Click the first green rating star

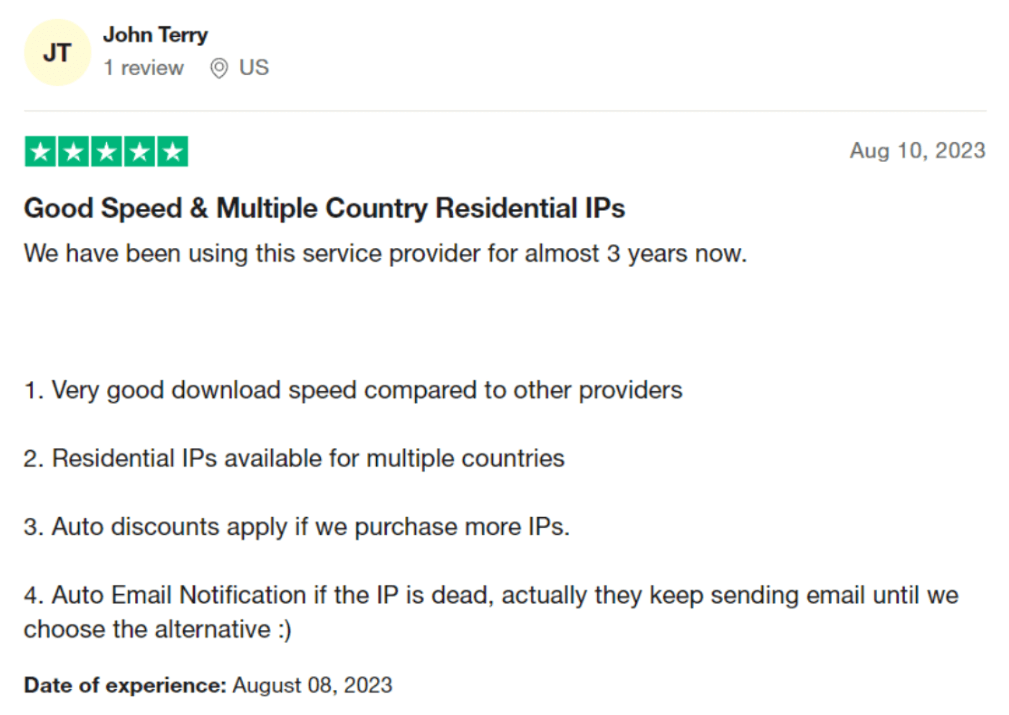(x=40, y=152)
